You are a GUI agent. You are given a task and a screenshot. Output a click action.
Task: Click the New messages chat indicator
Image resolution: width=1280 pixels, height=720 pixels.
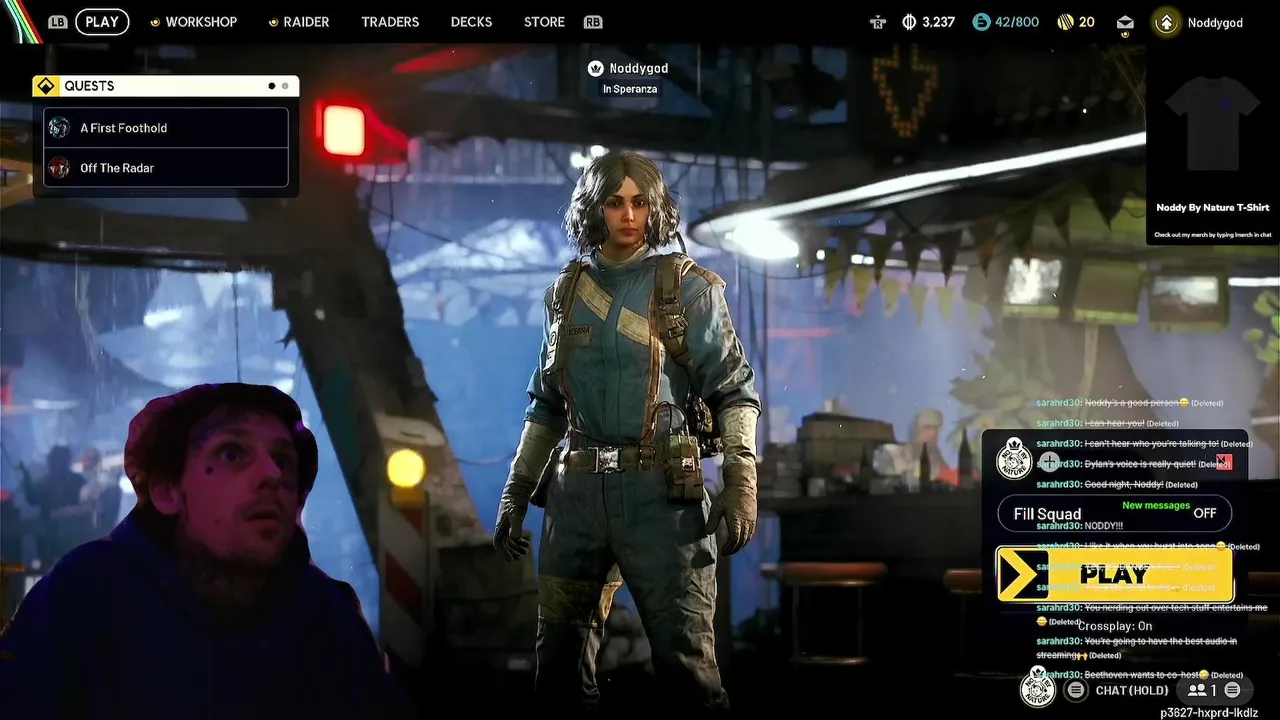(1156, 506)
